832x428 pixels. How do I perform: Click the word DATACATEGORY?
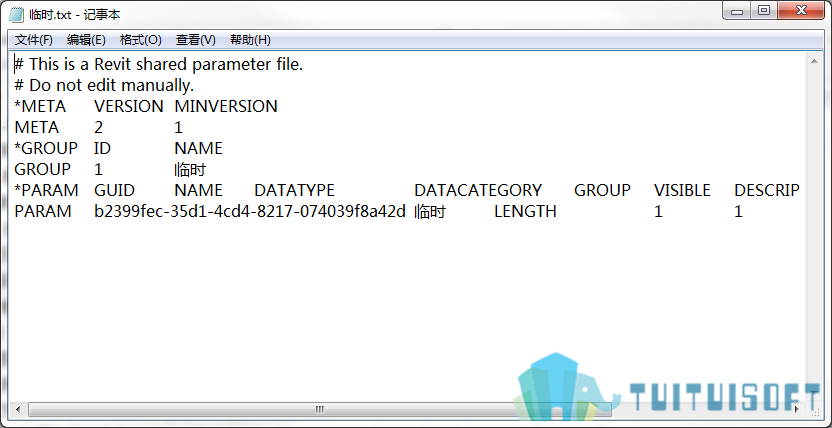pos(478,190)
